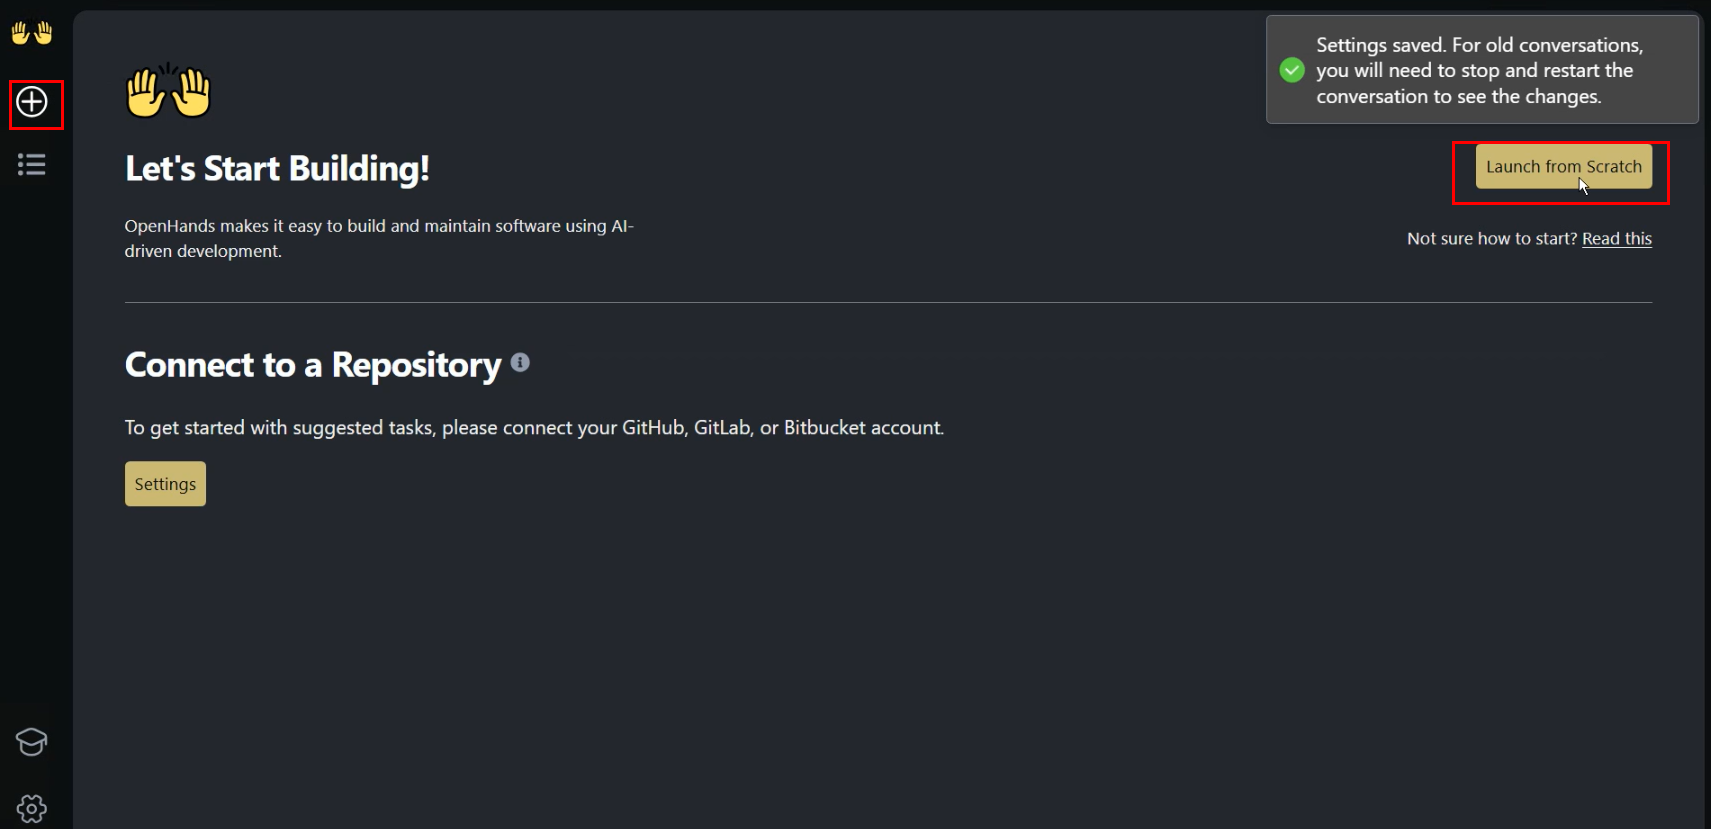Click the horizontal divider below the intro section
Viewport: 1711px width, 829px height.
pyautogui.click(x=888, y=302)
